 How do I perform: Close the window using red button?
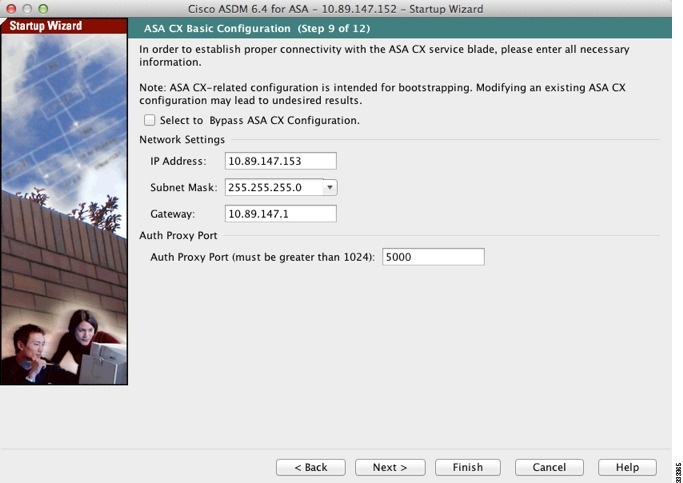(11, 9)
